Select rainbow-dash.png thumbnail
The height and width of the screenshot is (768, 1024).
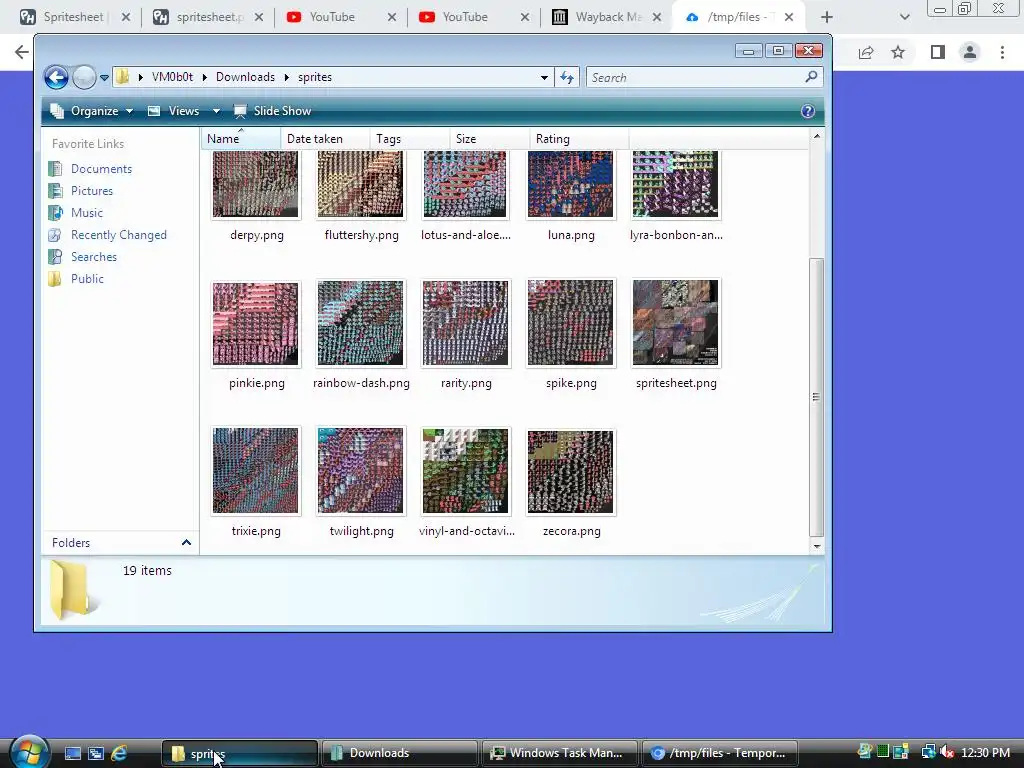[360, 323]
